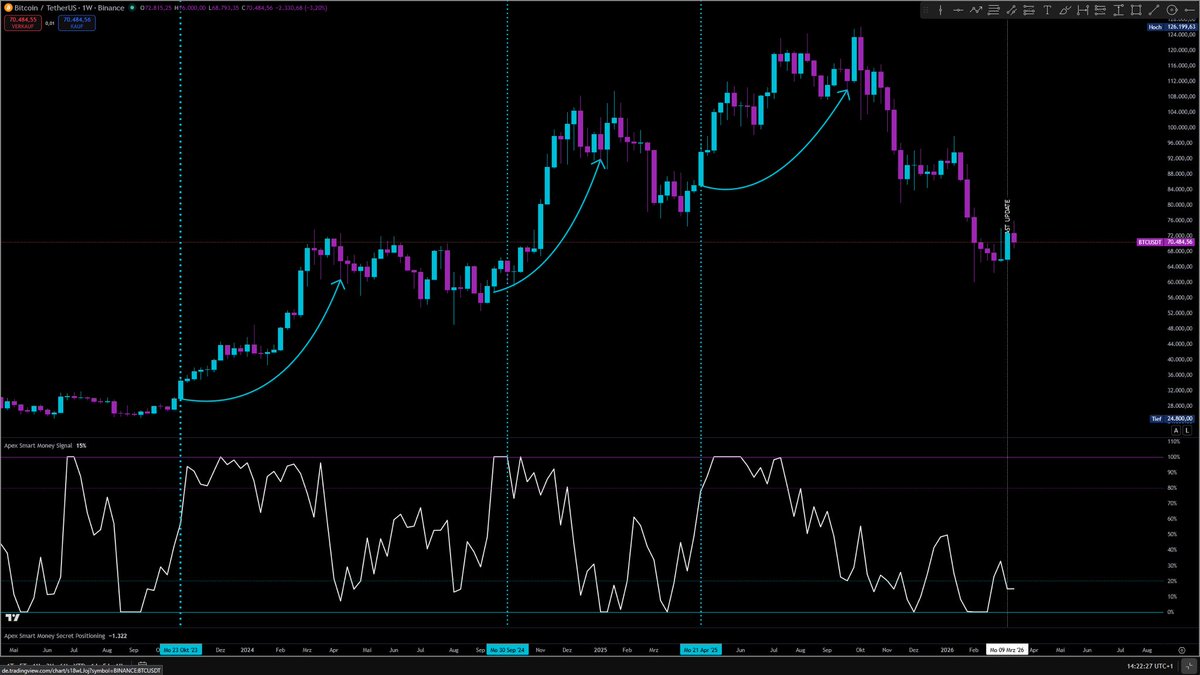Click the Bitcoin coin icon beside the symbol
Viewport: 1200px width, 675px height.
point(7,6)
